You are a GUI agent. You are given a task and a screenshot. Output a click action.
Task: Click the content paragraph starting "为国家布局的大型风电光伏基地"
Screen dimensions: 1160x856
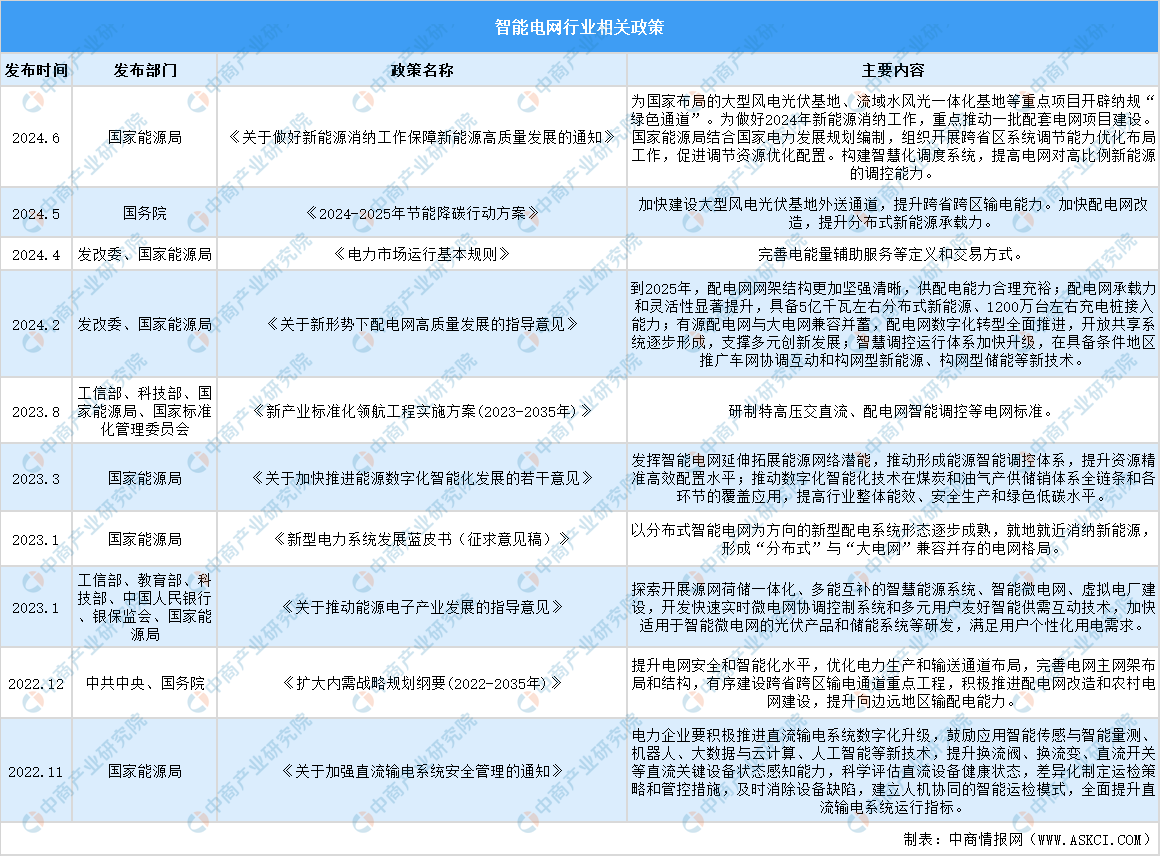[893, 138]
